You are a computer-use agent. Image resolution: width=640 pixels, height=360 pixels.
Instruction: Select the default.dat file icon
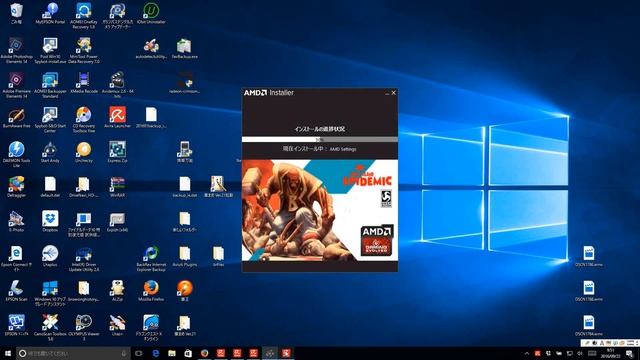tap(50, 187)
